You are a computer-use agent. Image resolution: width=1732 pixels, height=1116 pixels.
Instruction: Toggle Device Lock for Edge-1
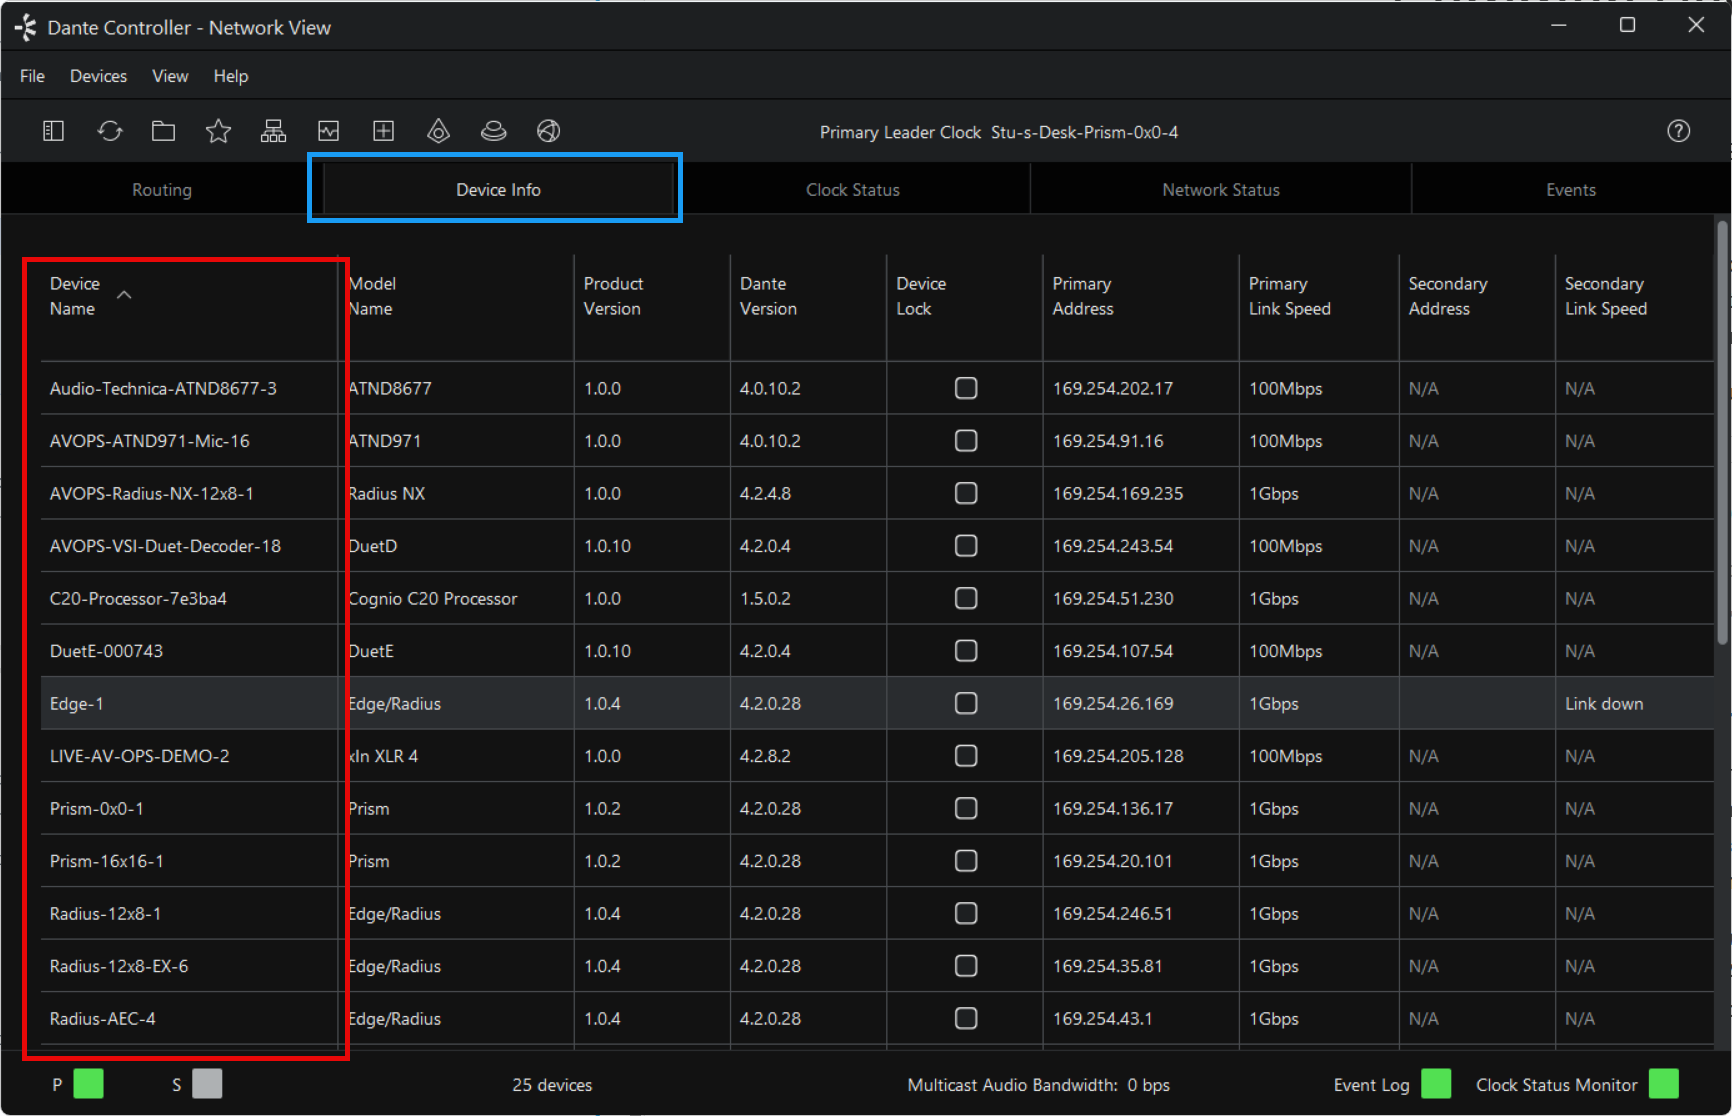coord(966,703)
